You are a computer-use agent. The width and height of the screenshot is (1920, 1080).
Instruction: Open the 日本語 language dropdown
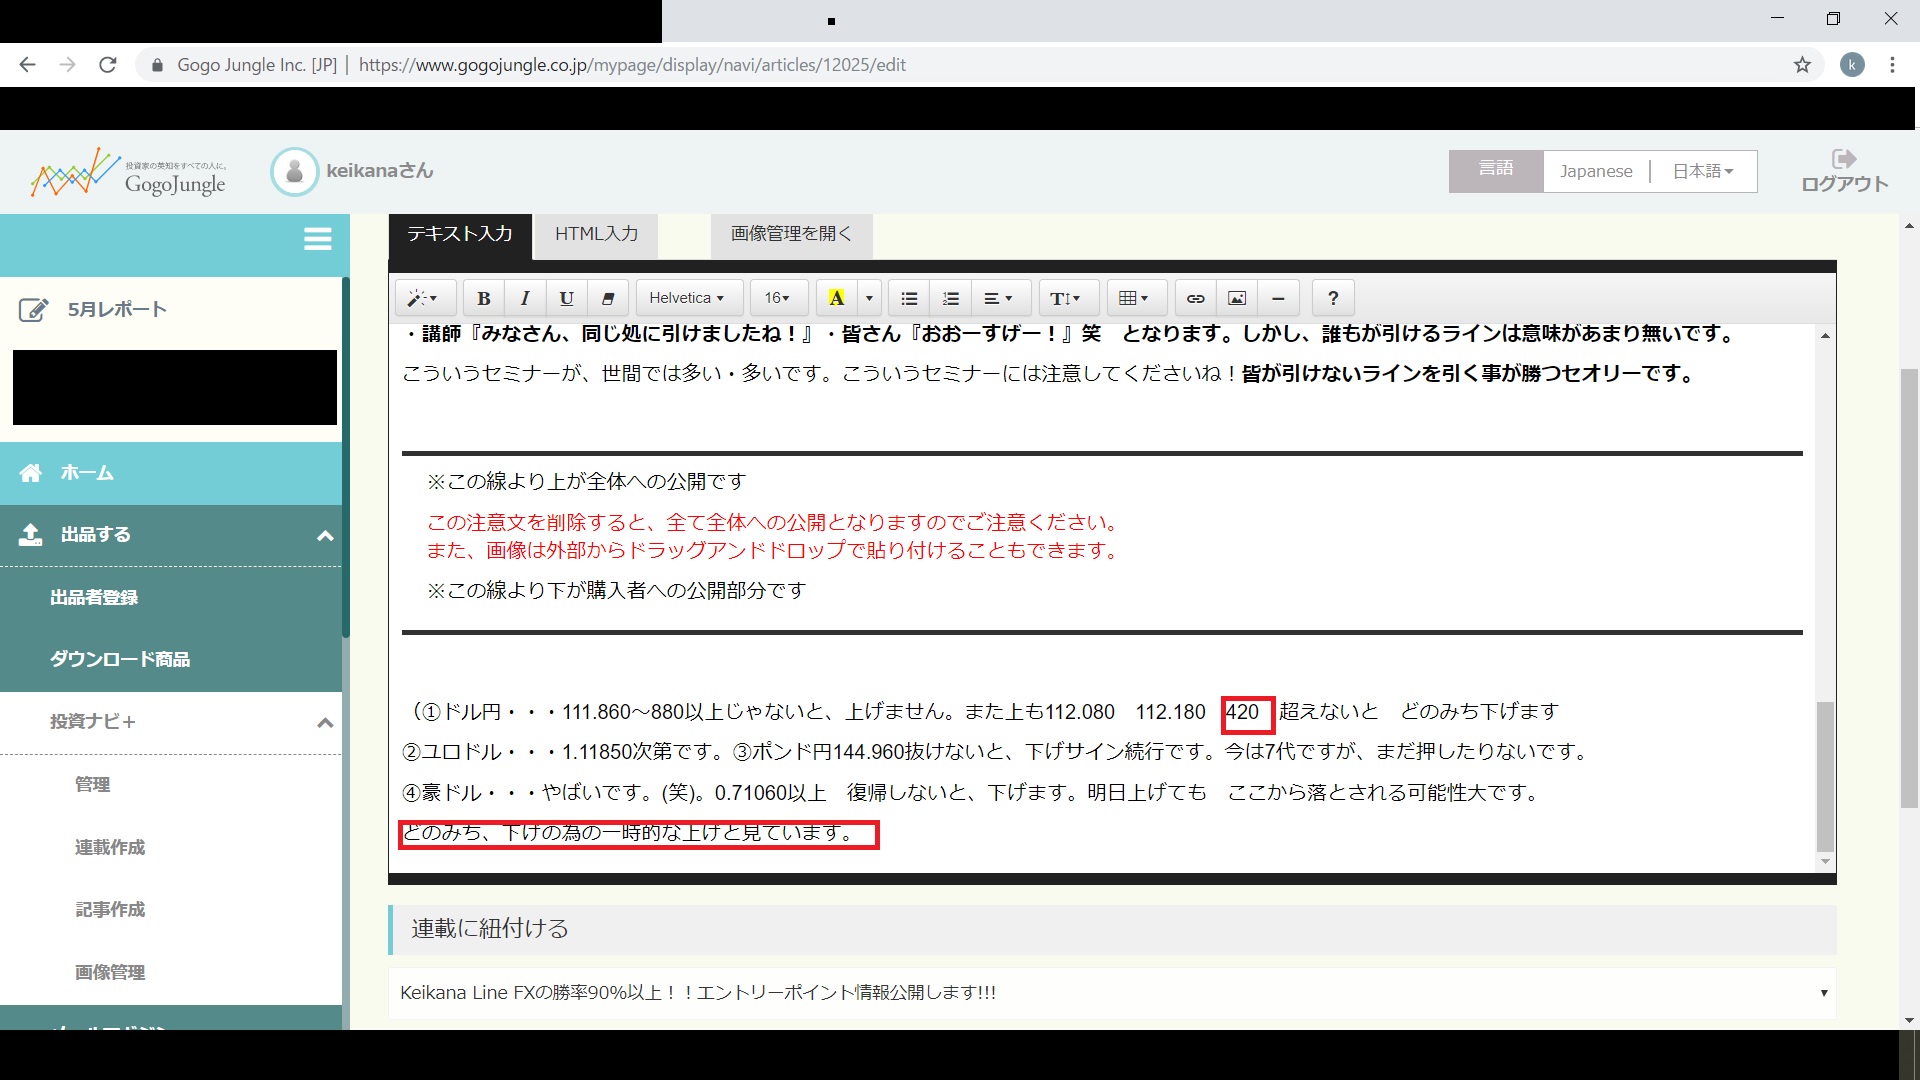coord(1702,171)
